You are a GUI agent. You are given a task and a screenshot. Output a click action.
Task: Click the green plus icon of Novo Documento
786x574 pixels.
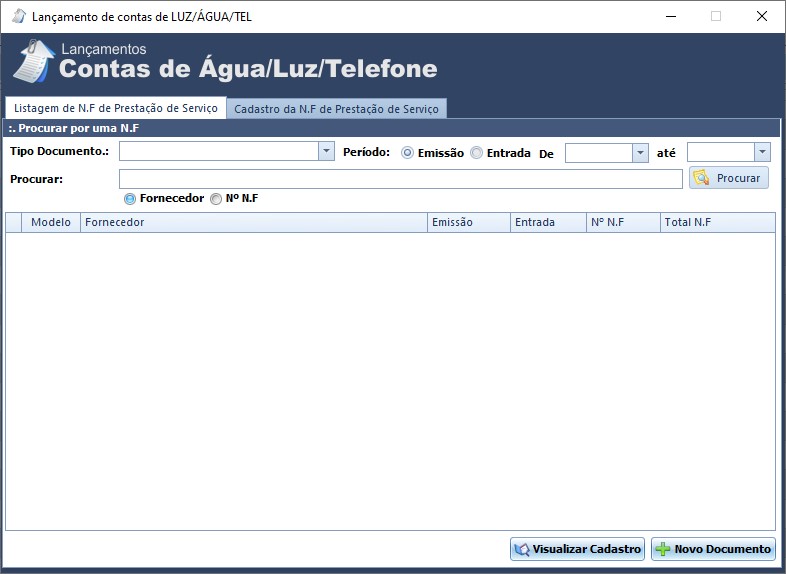tap(662, 549)
